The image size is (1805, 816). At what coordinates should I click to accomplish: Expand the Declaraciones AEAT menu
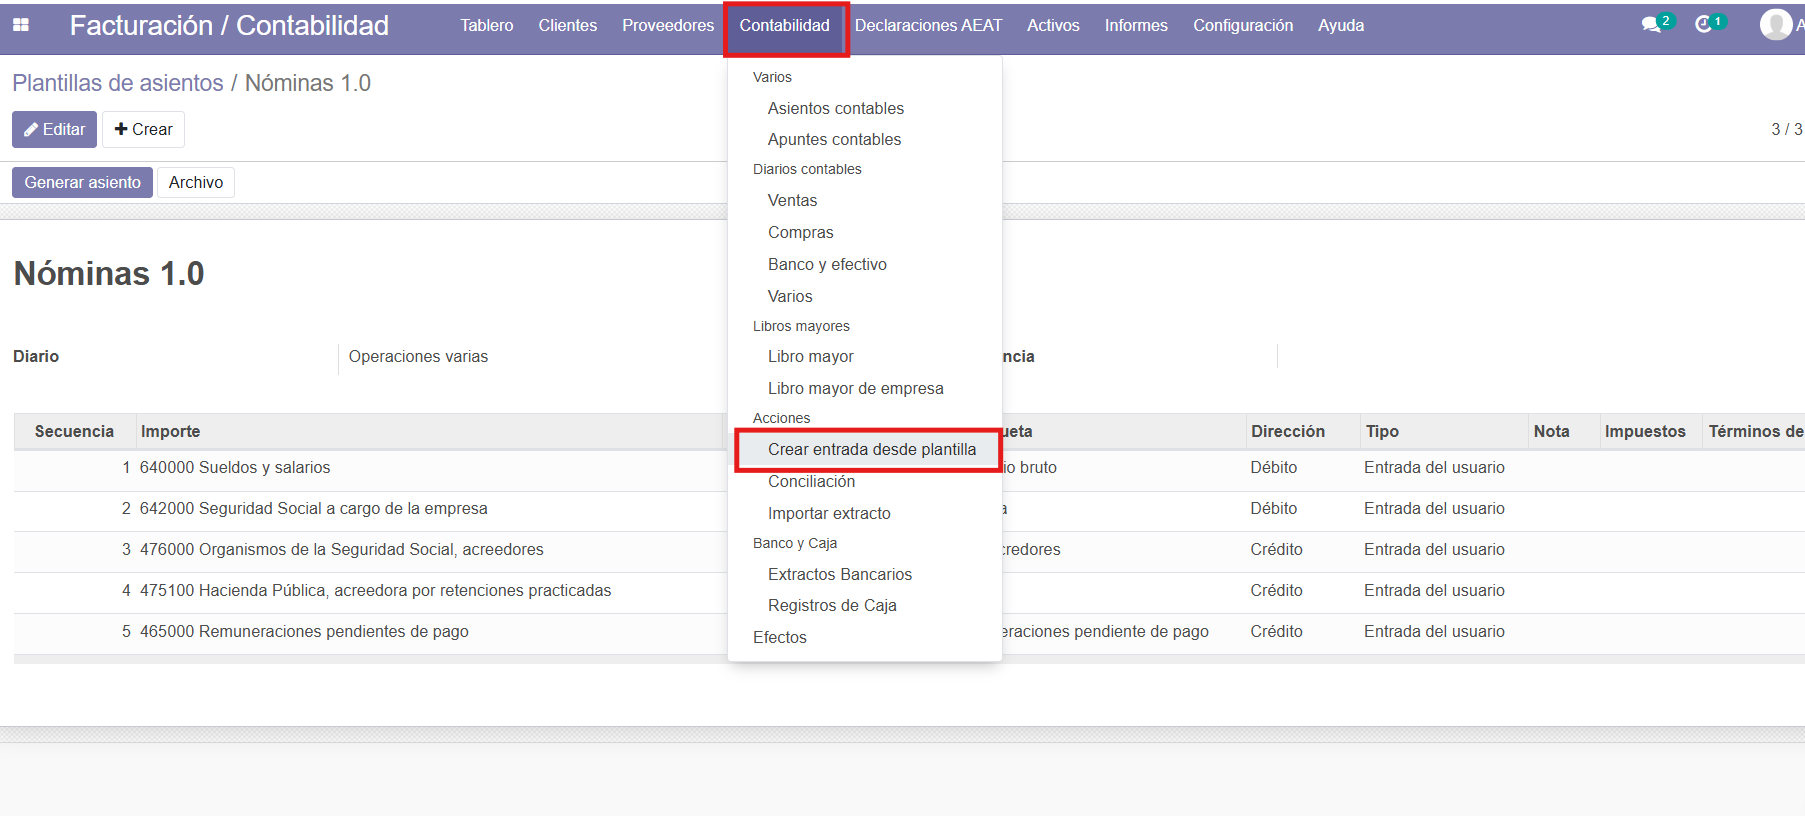point(928,25)
